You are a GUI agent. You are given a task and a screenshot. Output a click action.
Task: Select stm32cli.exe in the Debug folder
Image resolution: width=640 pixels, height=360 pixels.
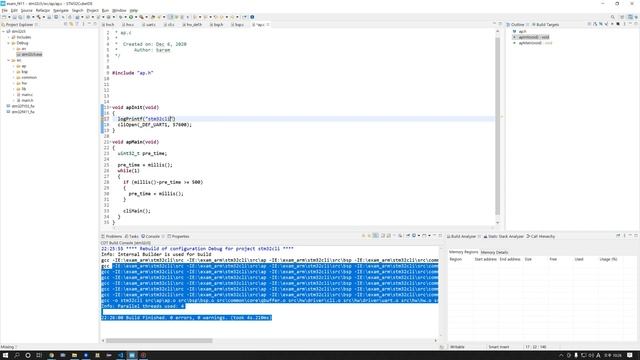click(x=29, y=54)
